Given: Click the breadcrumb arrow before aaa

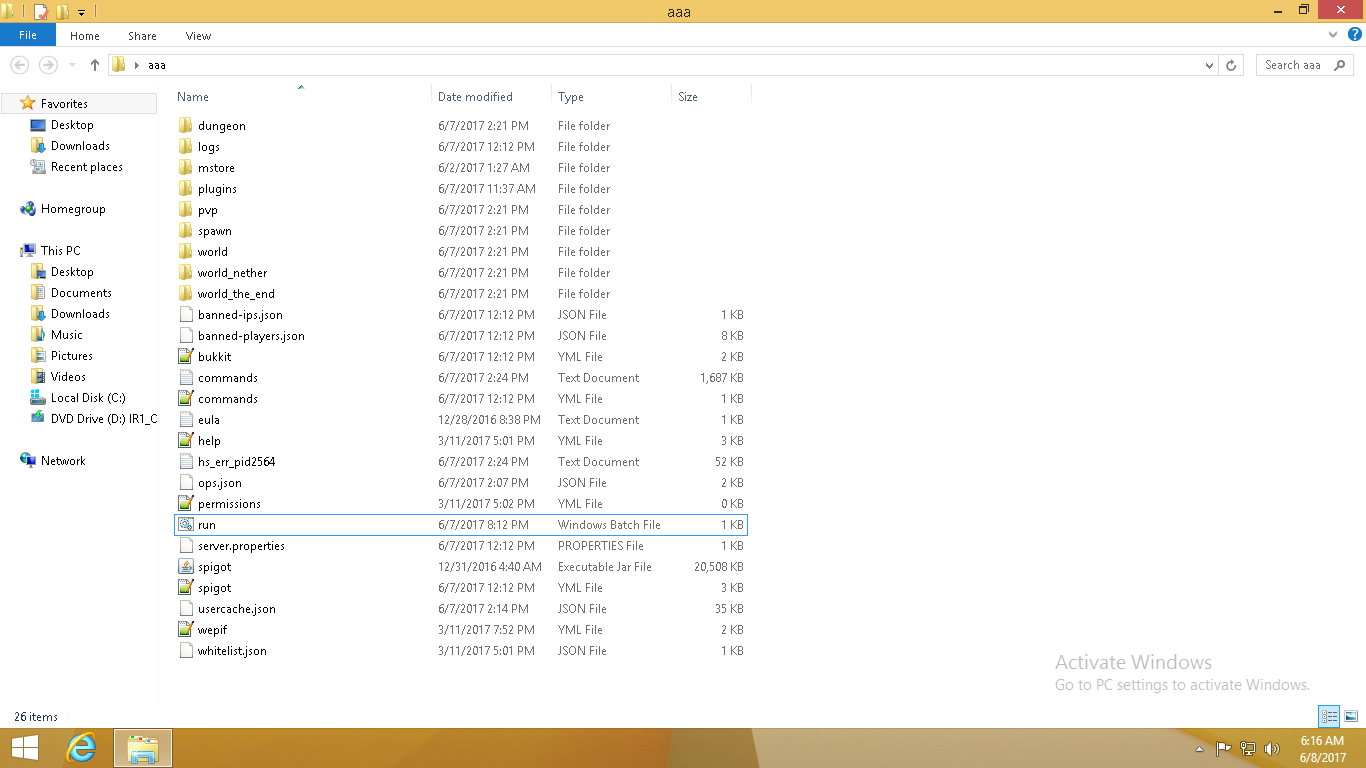Looking at the screenshot, I should (136, 65).
